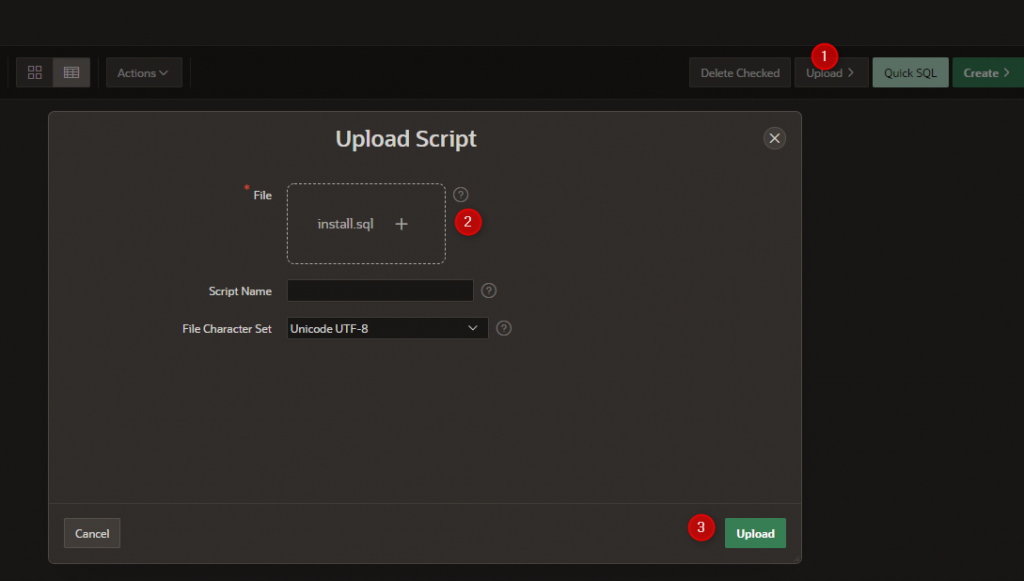
Task: Click the red step 2 marker
Action: point(468,222)
